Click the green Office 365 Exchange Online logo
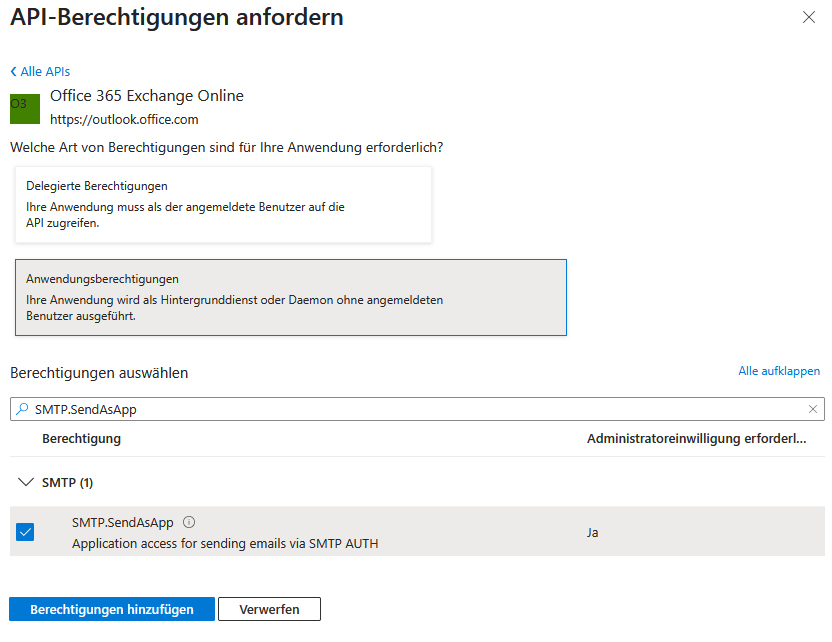 [25, 109]
